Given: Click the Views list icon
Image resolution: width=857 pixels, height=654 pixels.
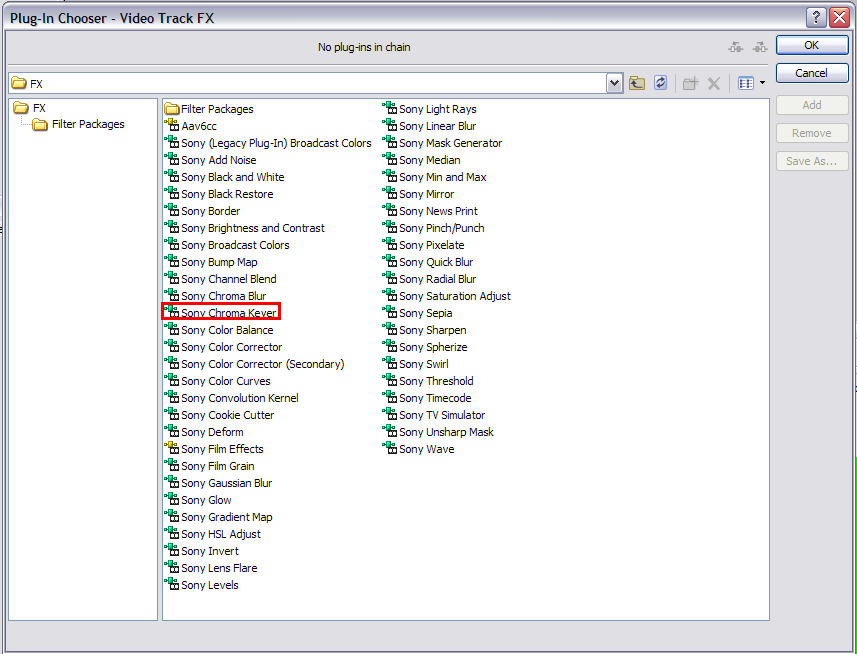Looking at the screenshot, I should [x=746, y=83].
